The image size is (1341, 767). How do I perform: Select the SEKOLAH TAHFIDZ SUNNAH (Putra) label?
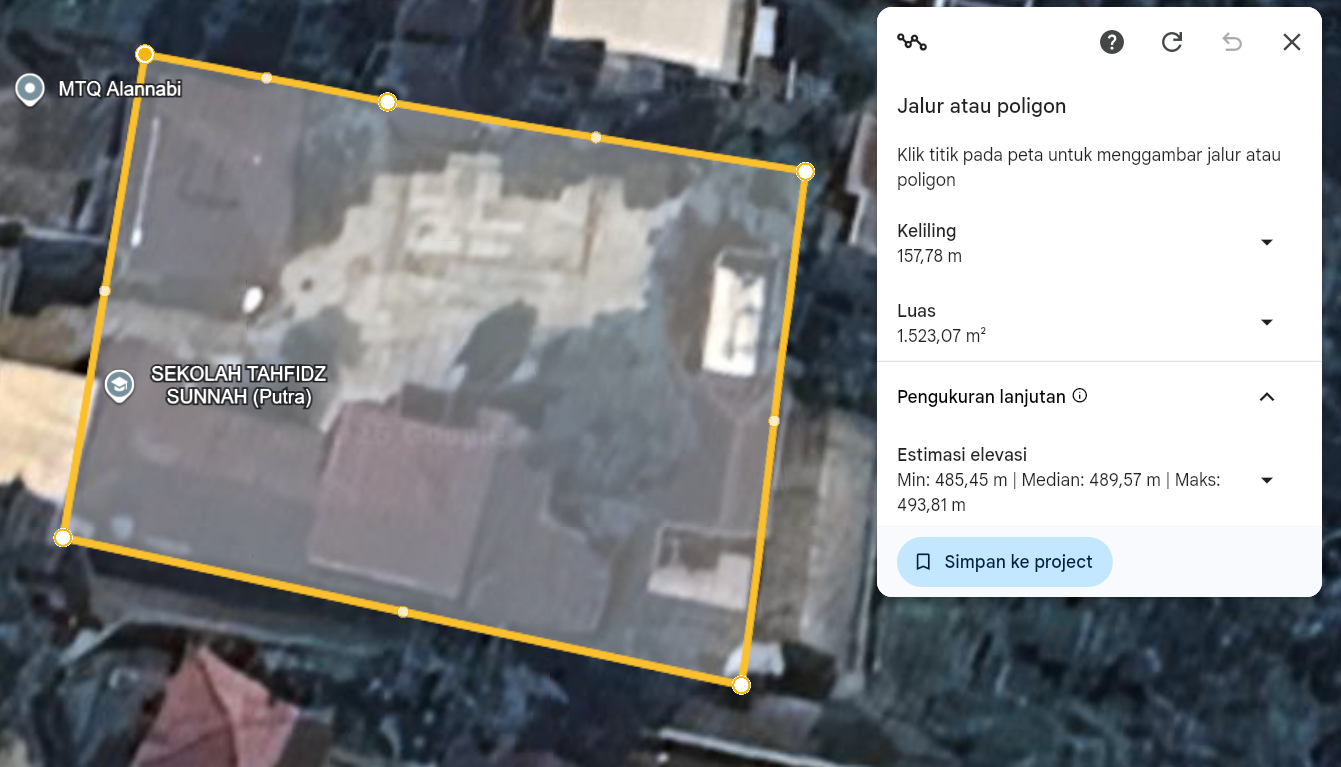point(239,386)
